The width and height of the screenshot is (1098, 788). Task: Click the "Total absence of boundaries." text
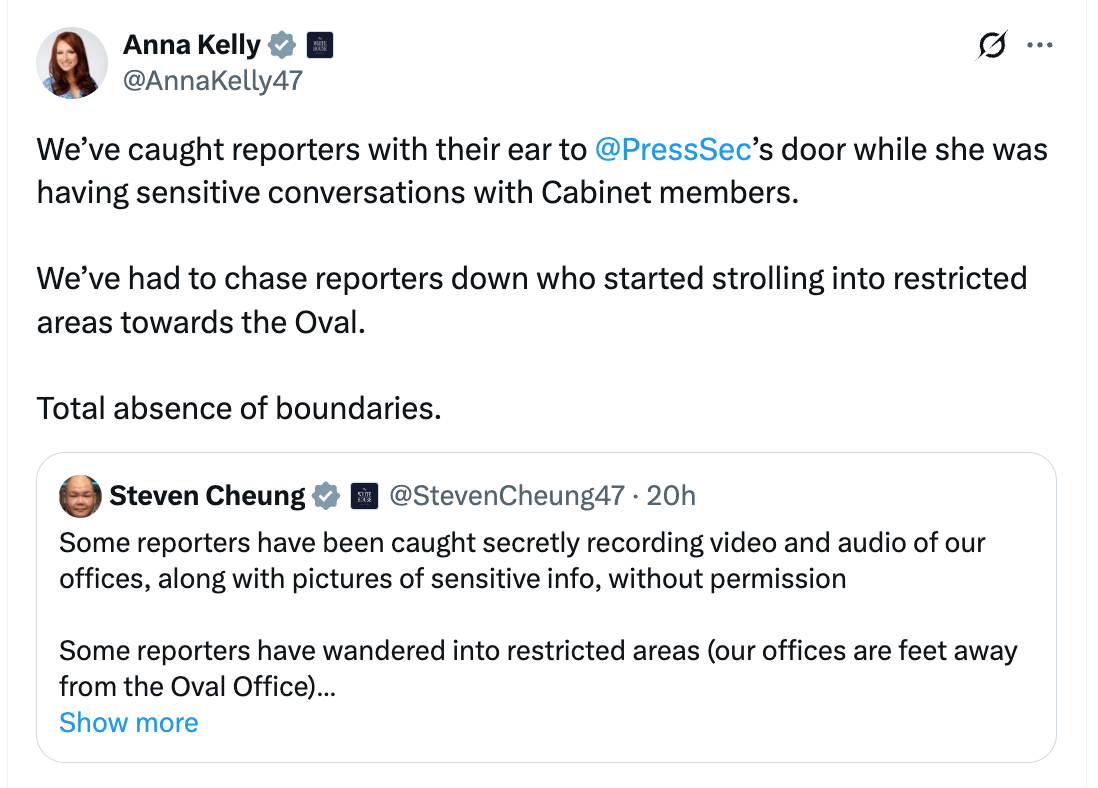point(239,408)
